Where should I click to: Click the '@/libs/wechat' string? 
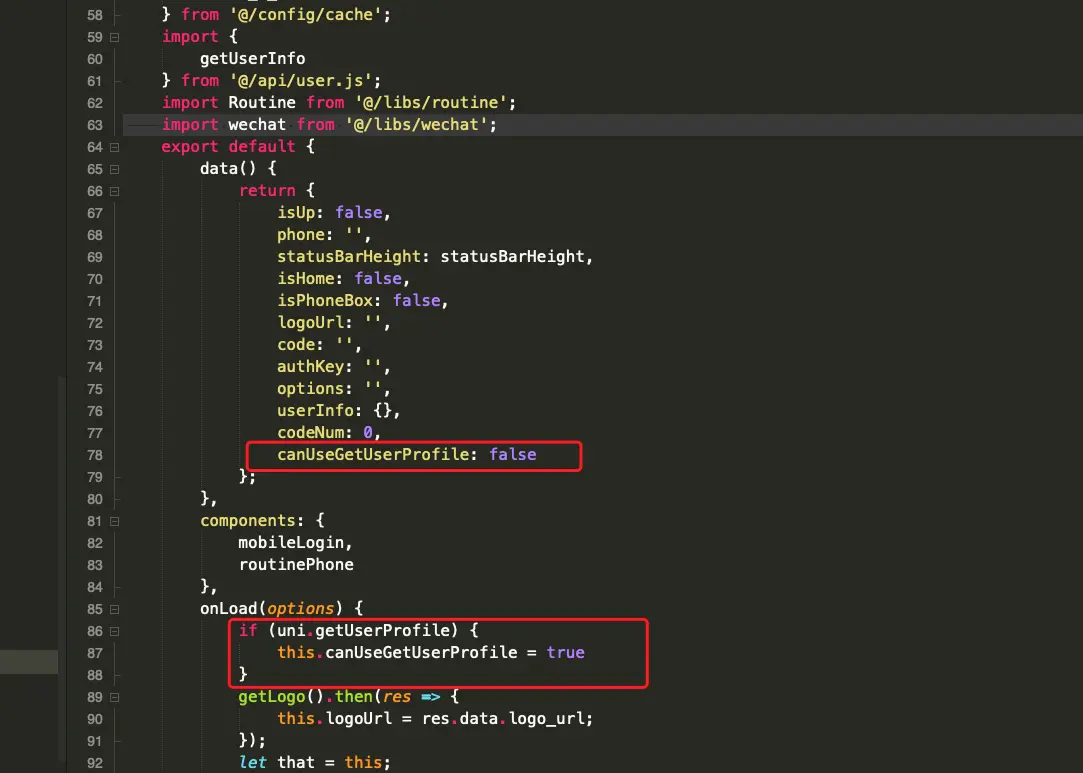coord(416,125)
